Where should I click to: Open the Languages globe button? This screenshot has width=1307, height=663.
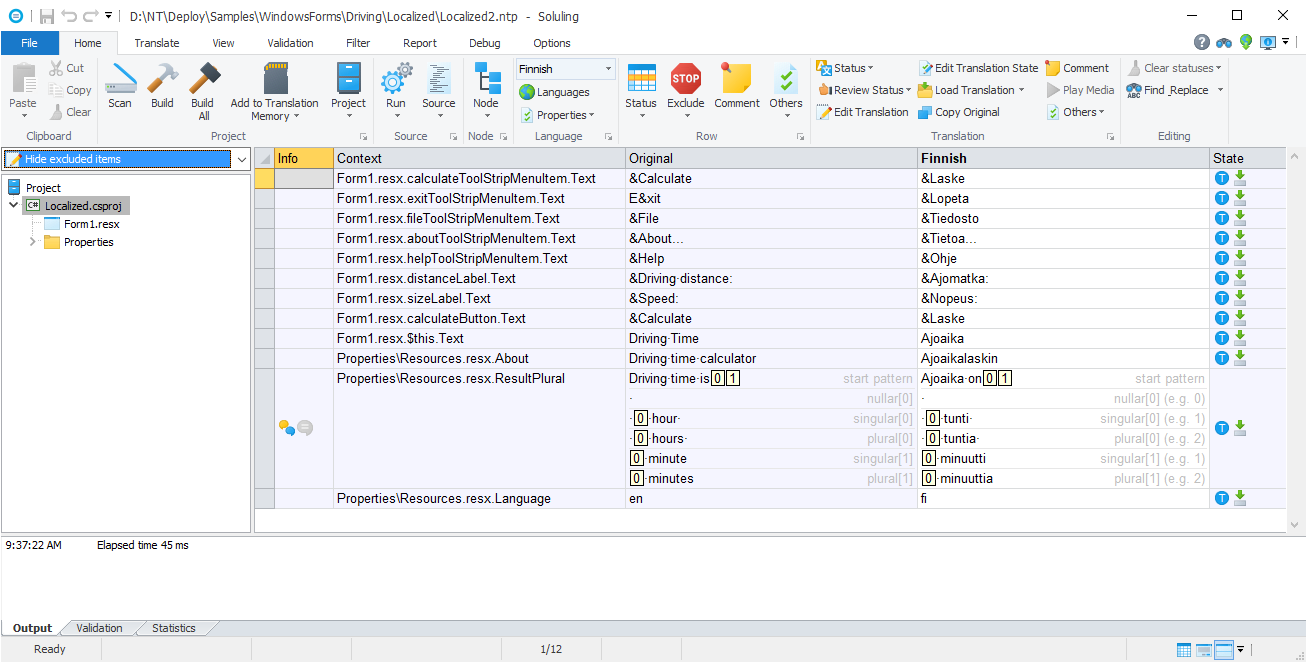click(x=555, y=92)
